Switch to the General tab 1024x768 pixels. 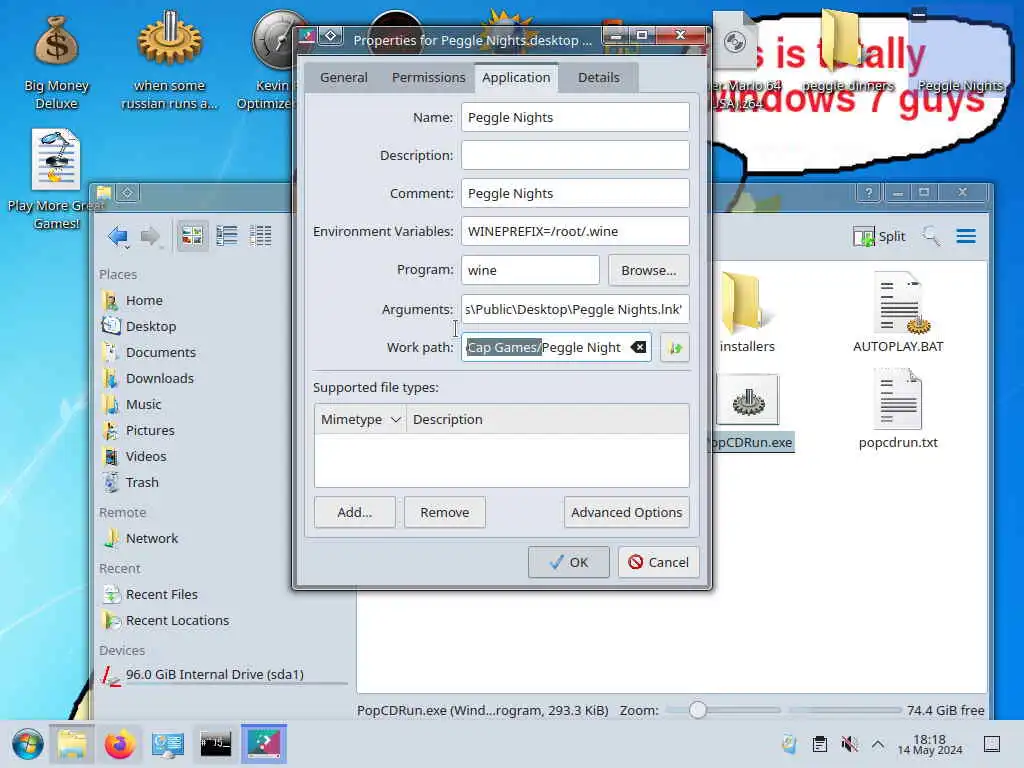click(x=344, y=78)
